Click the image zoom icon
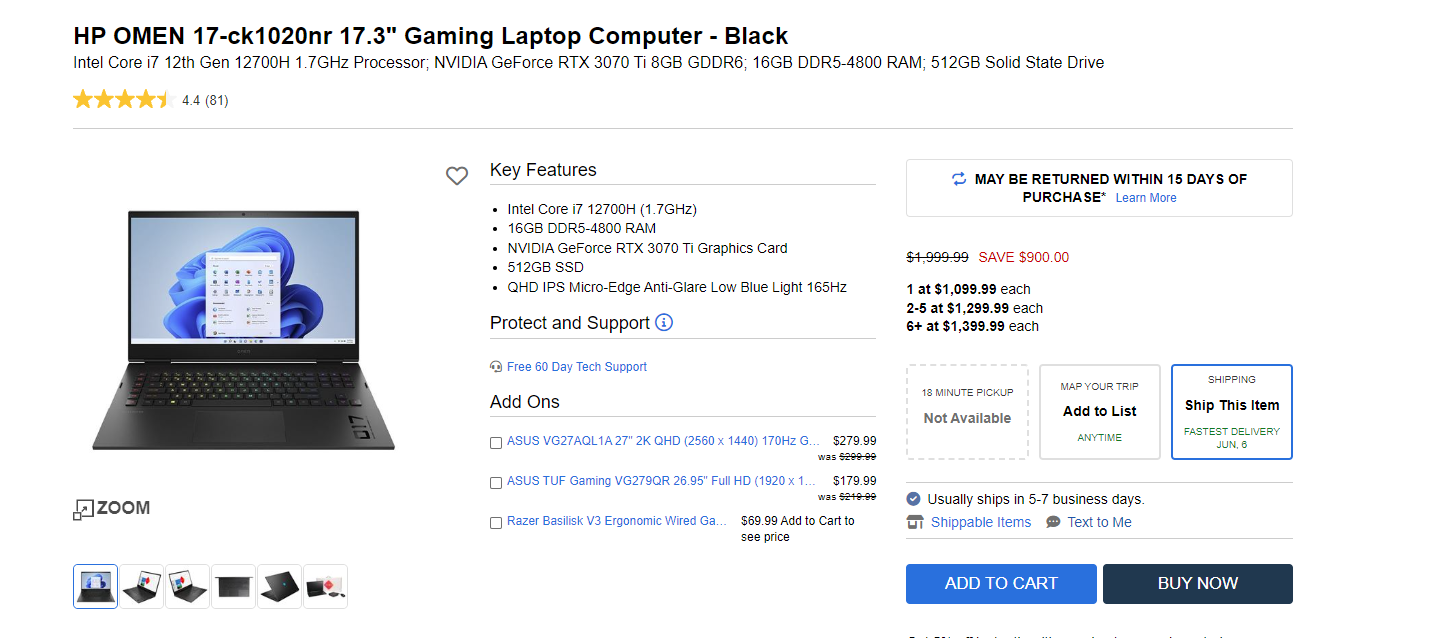 pyautogui.click(x=83, y=509)
